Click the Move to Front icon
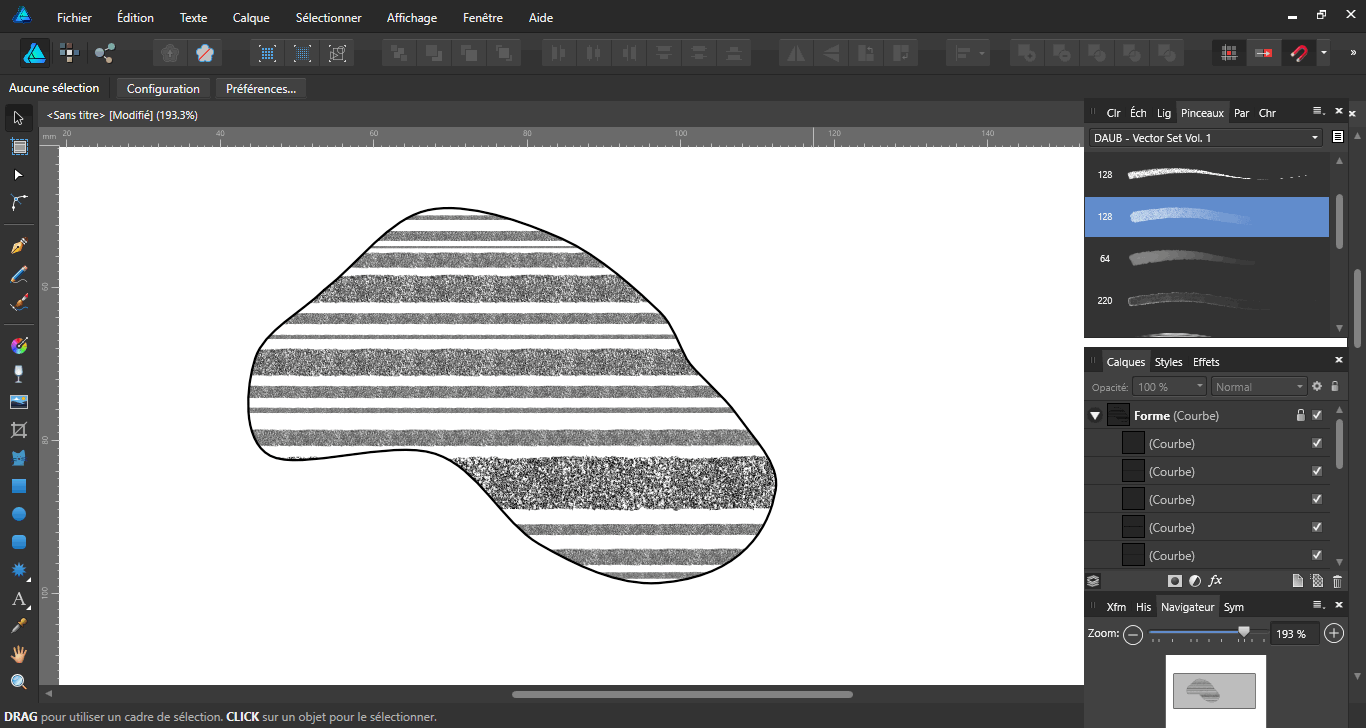 point(503,53)
